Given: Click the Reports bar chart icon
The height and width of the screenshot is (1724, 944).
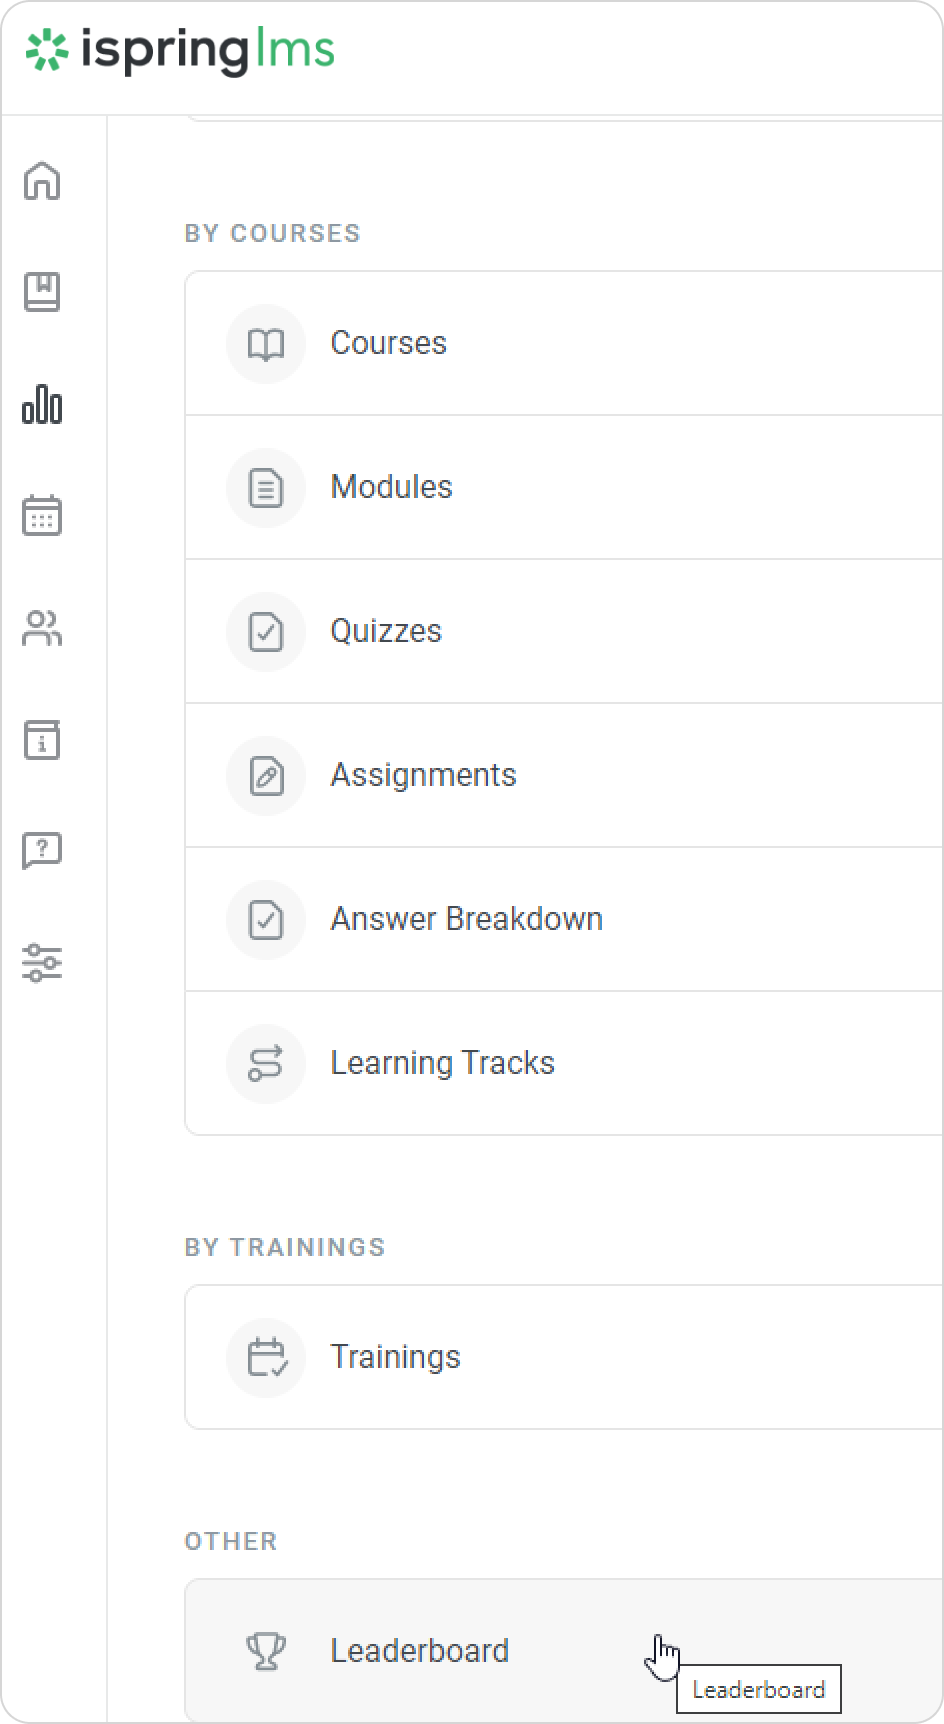Looking at the screenshot, I should tap(42, 405).
